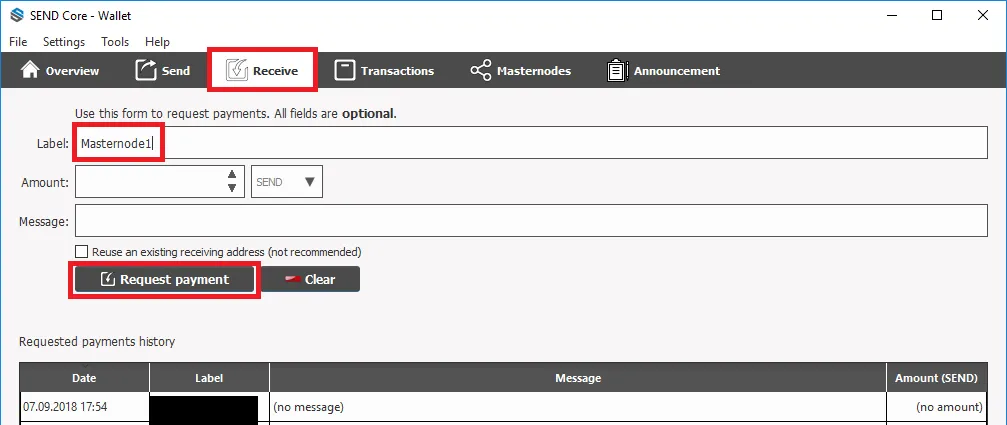This screenshot has height=425, width=1007.
Task: Minimize the SEND Core wallet window
Action: (x=891, y=15)
